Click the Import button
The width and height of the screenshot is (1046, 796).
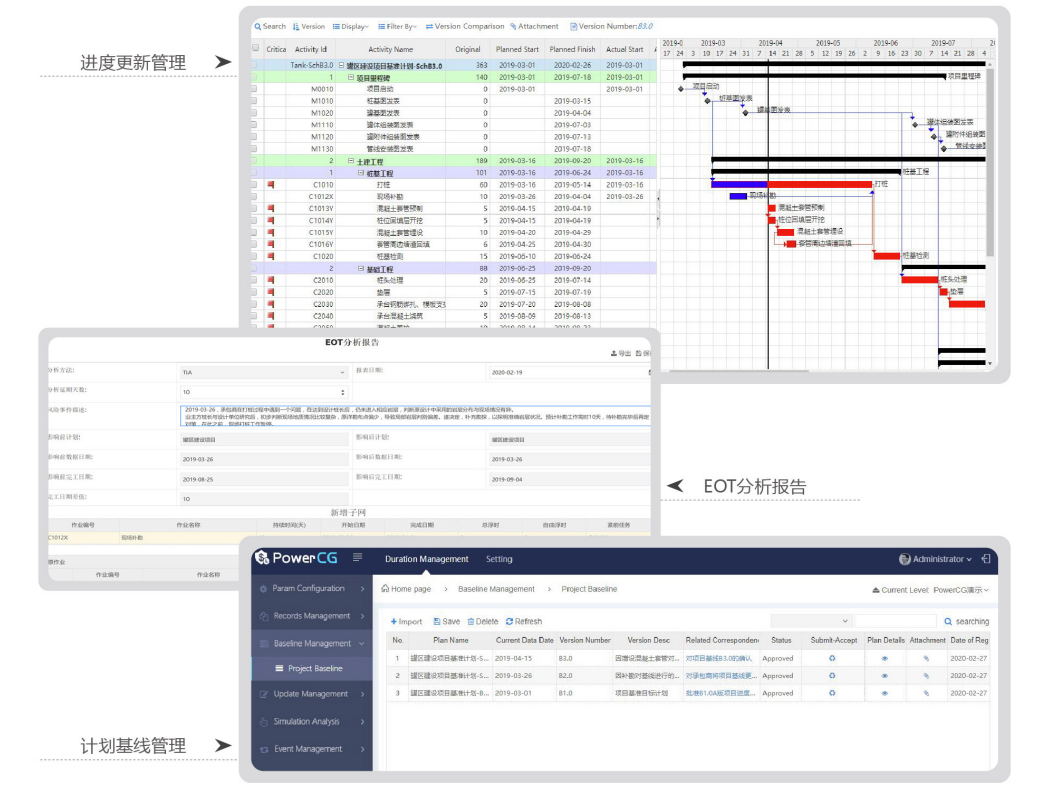click(406, 621)
